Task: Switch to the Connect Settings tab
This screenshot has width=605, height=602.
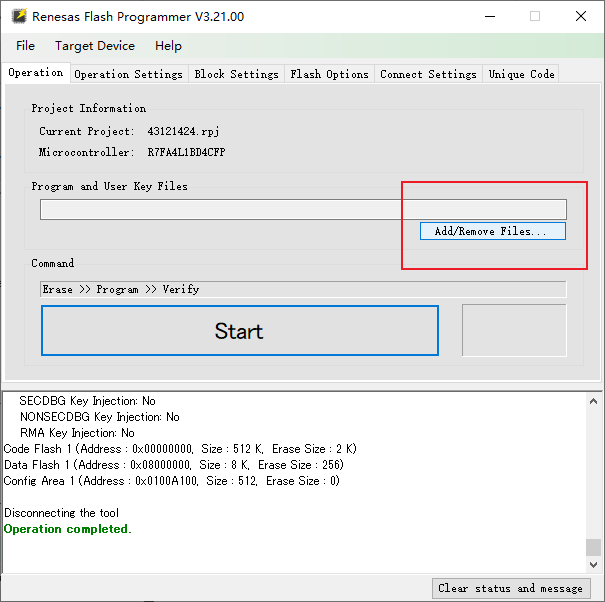Action: click(428, 74)
